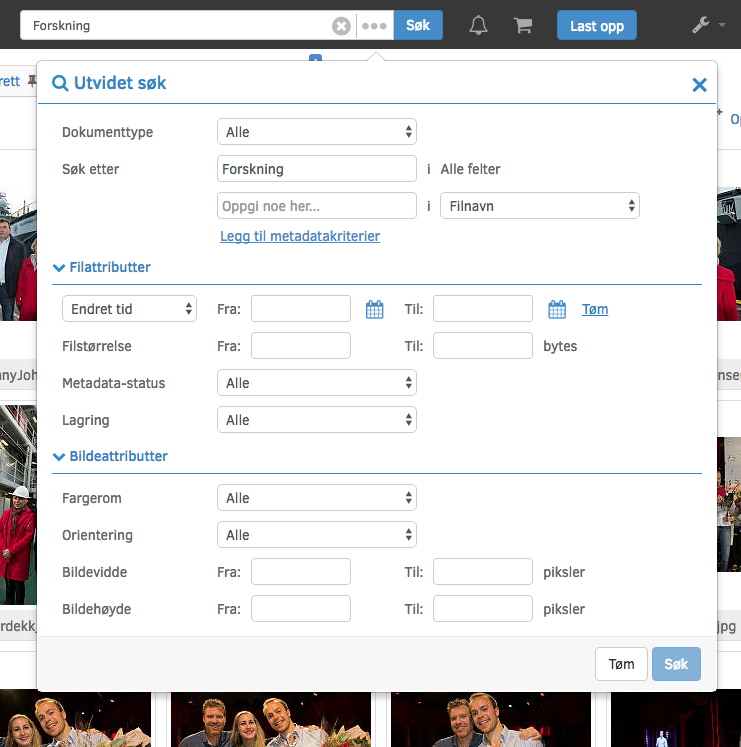Open the Endret tid dropdown
741x747 pixels.
(129, 309)
